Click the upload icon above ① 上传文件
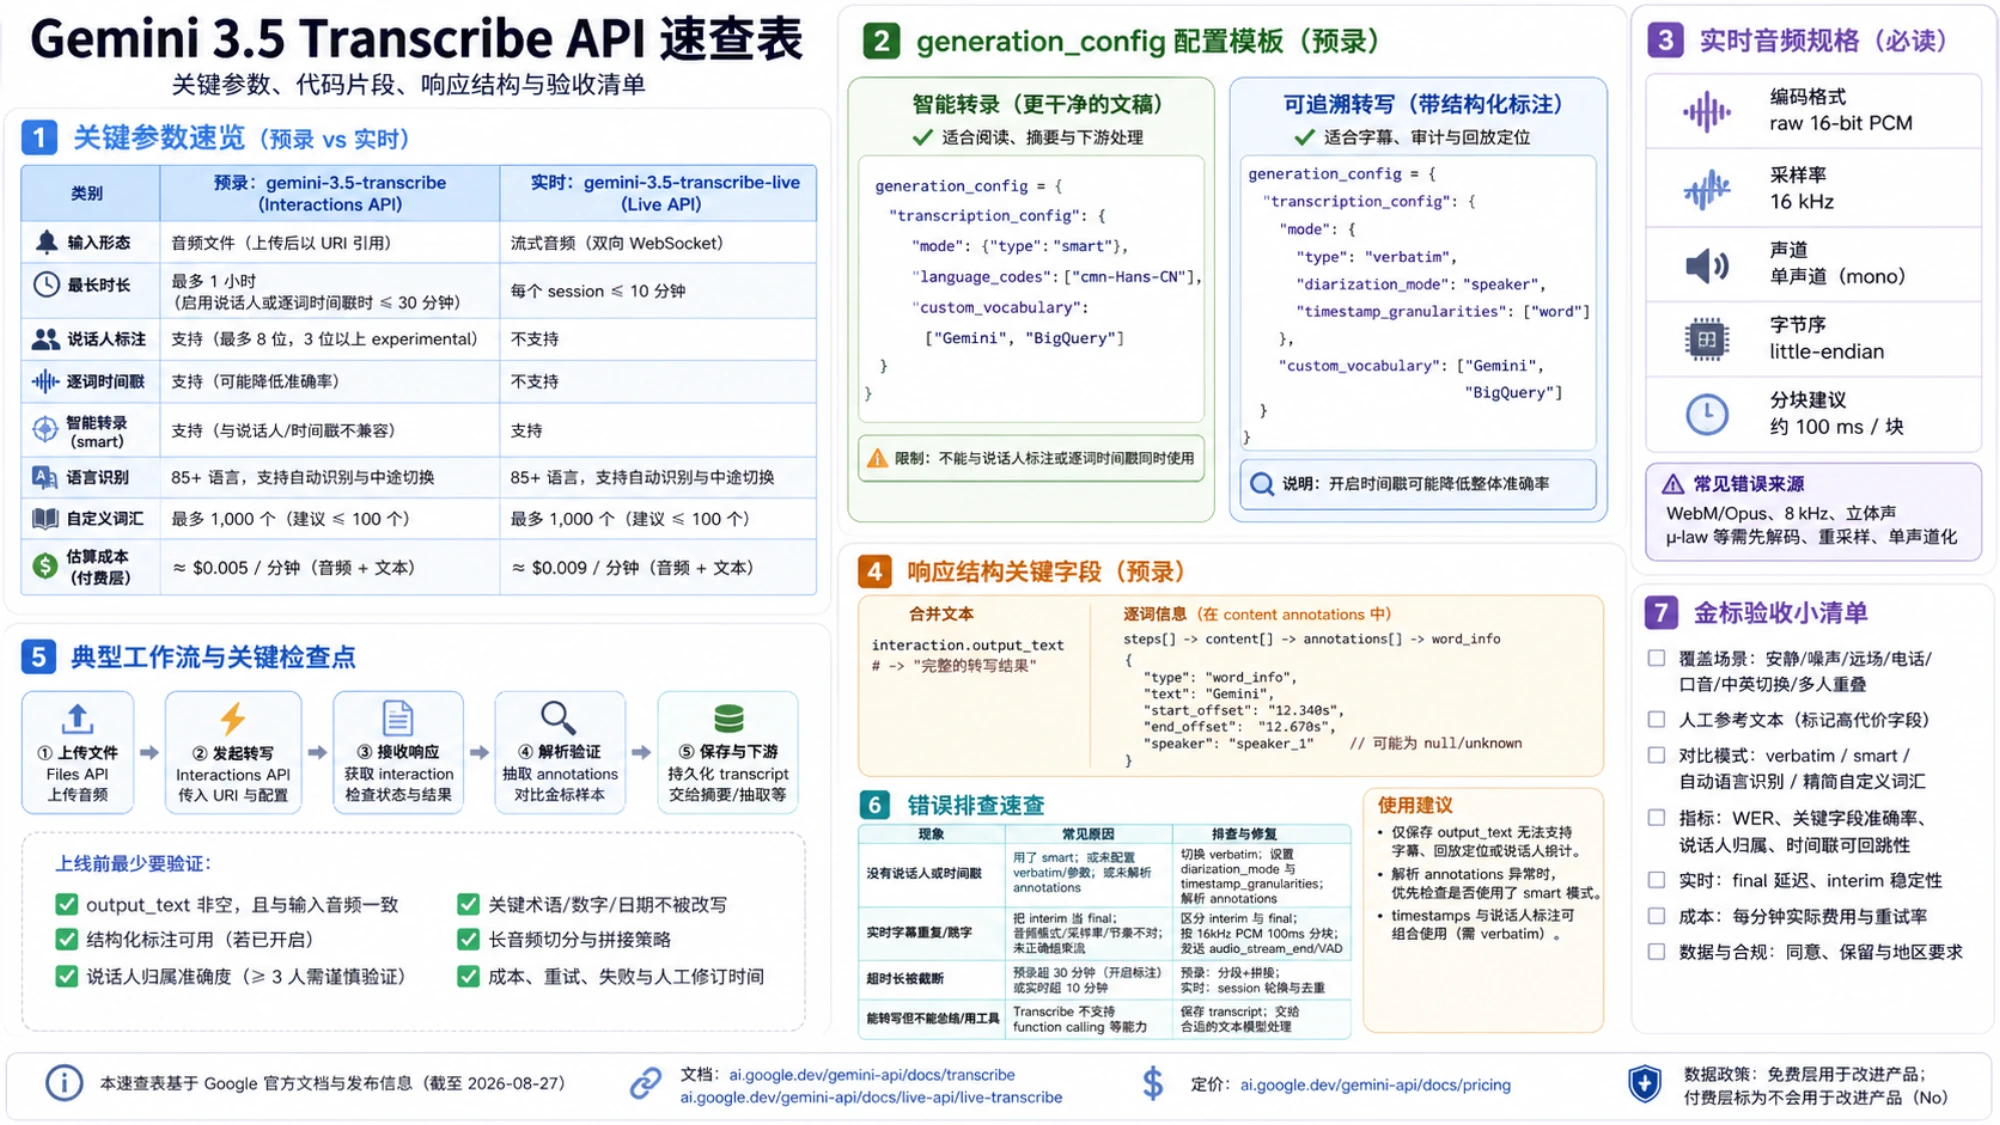Viewport: 2000px width, 1125px height. [77, 718]
